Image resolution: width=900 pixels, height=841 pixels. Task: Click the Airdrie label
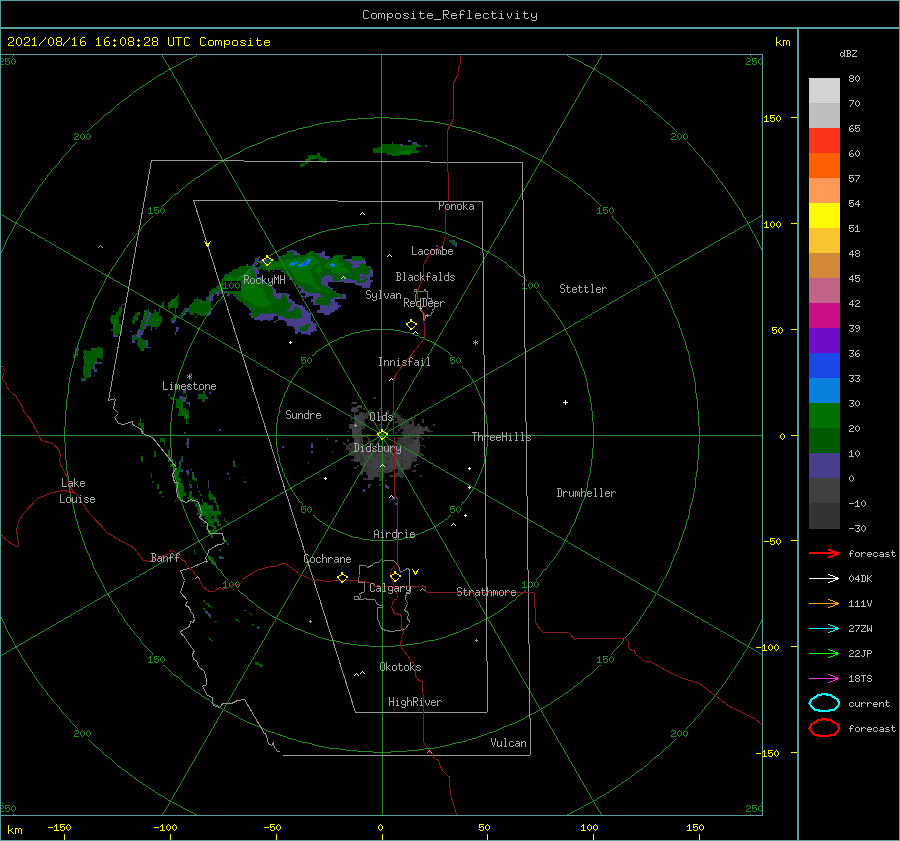394,534
